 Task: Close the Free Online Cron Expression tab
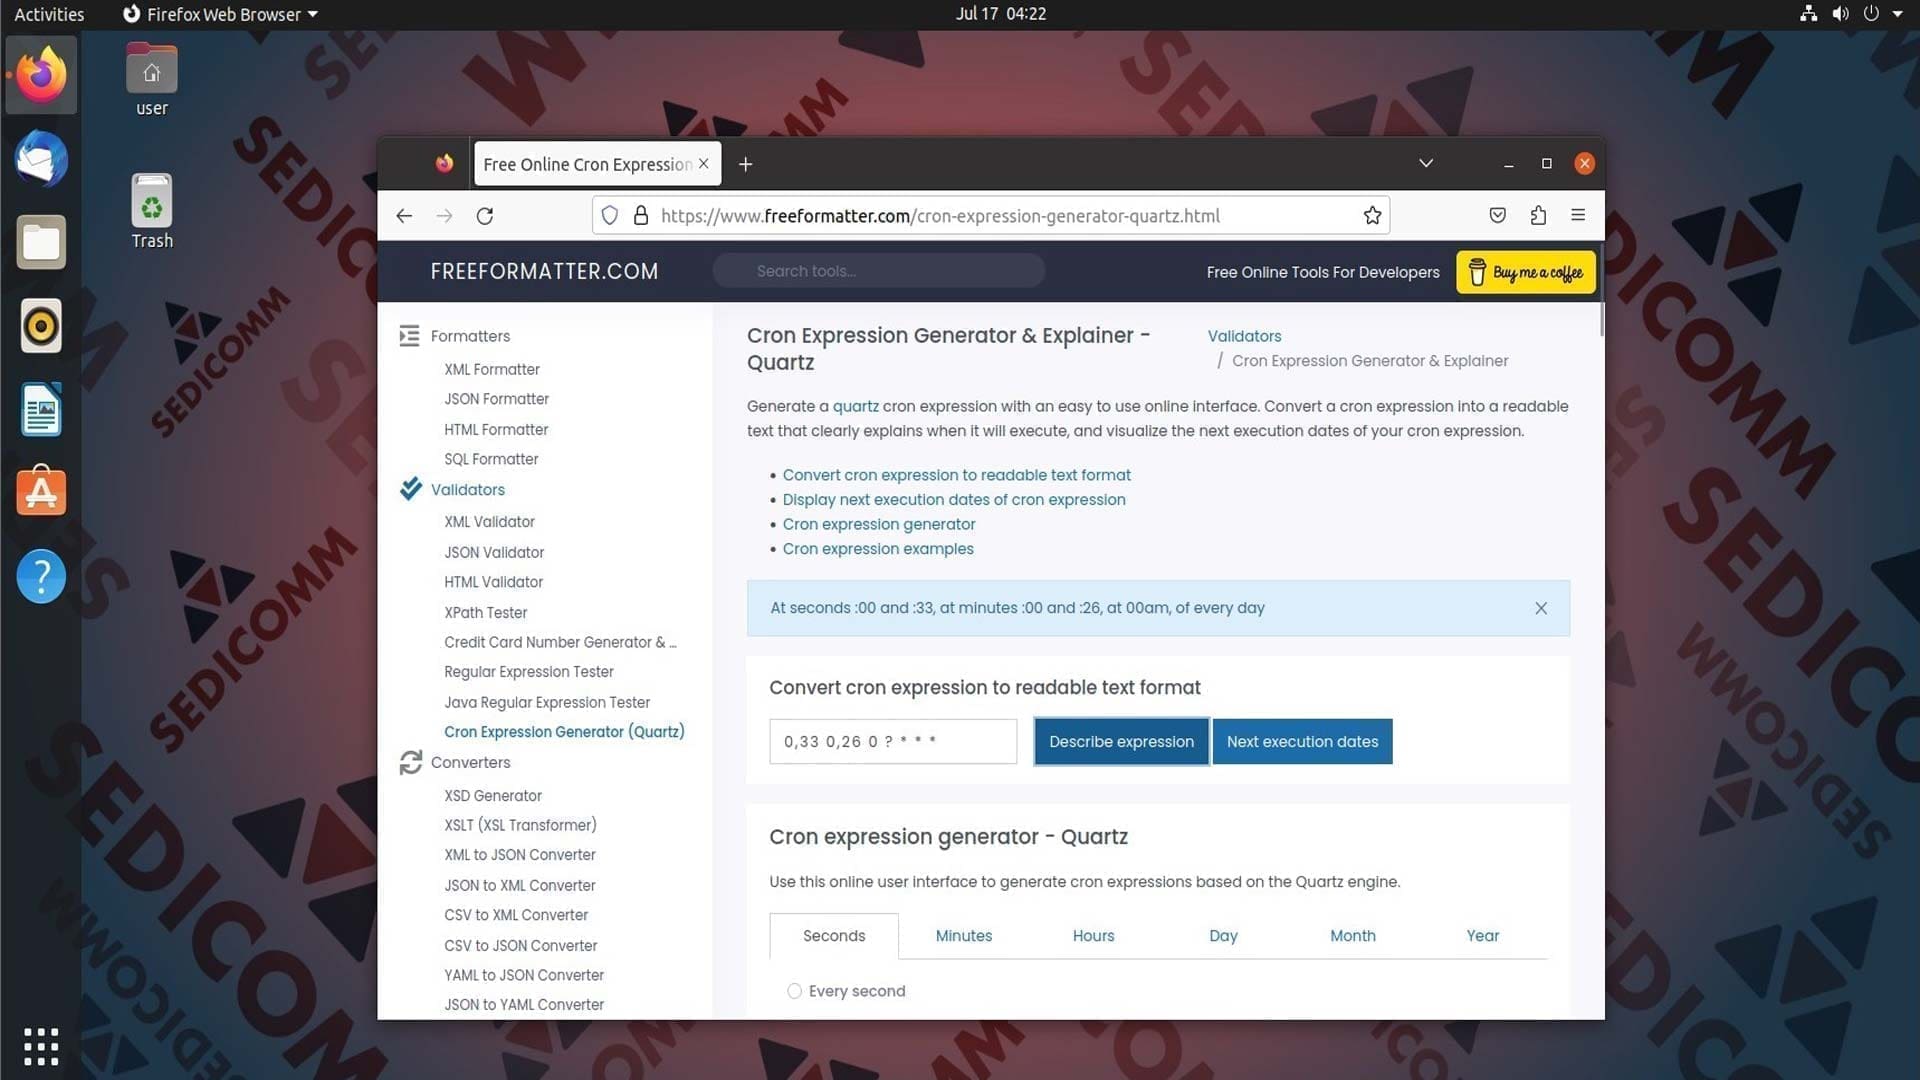pyautogui.click(x=704, y=164)
